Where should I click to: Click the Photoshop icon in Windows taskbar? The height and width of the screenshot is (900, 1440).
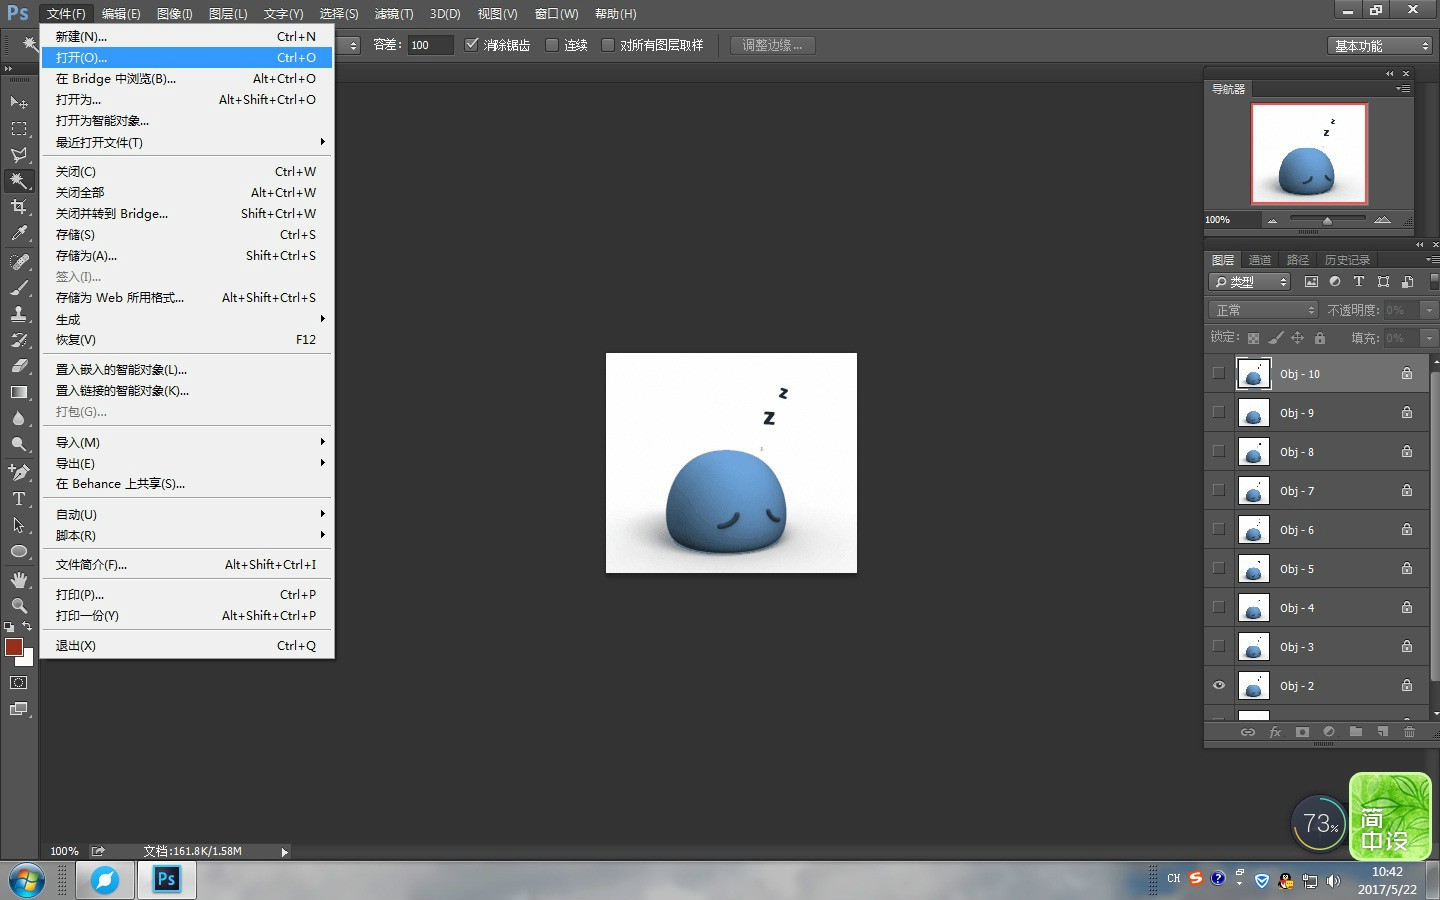point(167,880)
